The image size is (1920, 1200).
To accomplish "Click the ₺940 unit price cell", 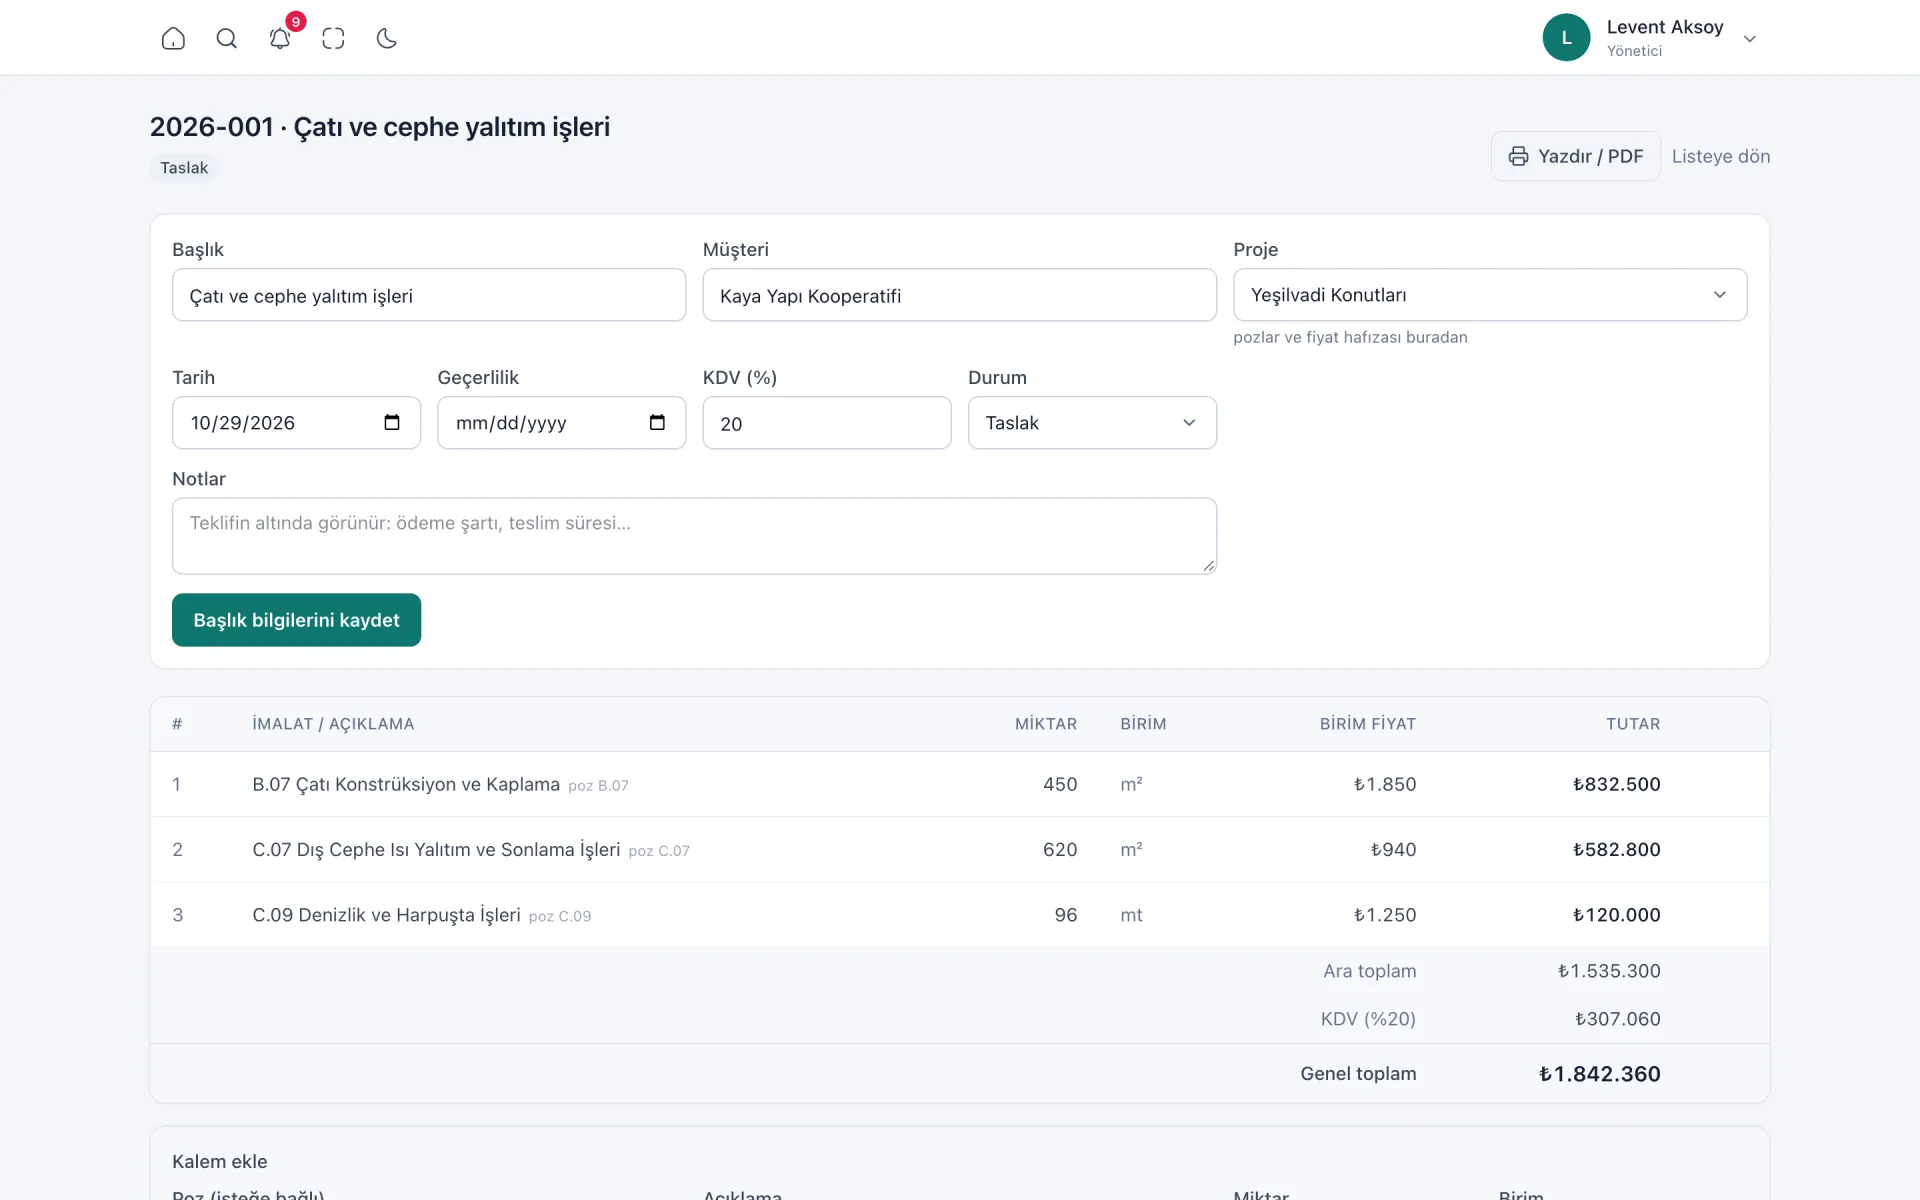I will pos(1393,849).
